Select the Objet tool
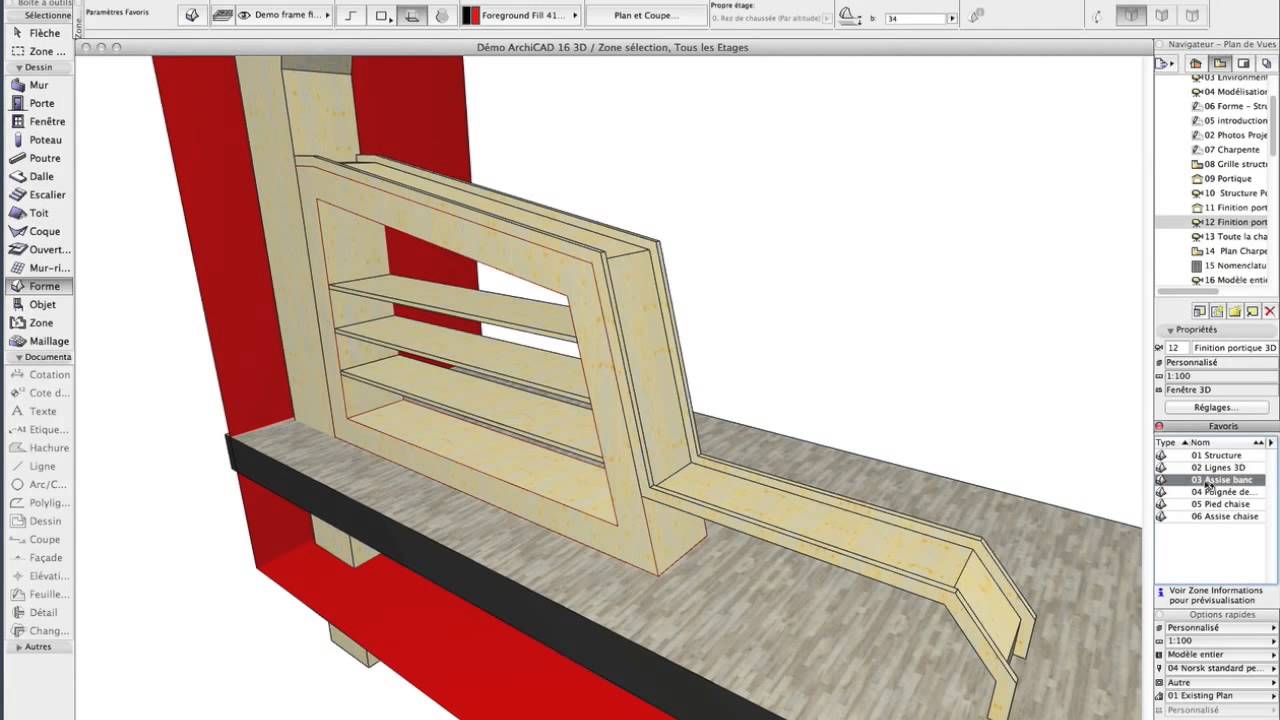Image resolution: width=1280 pixels, height=720 pixels. point(38,304)
